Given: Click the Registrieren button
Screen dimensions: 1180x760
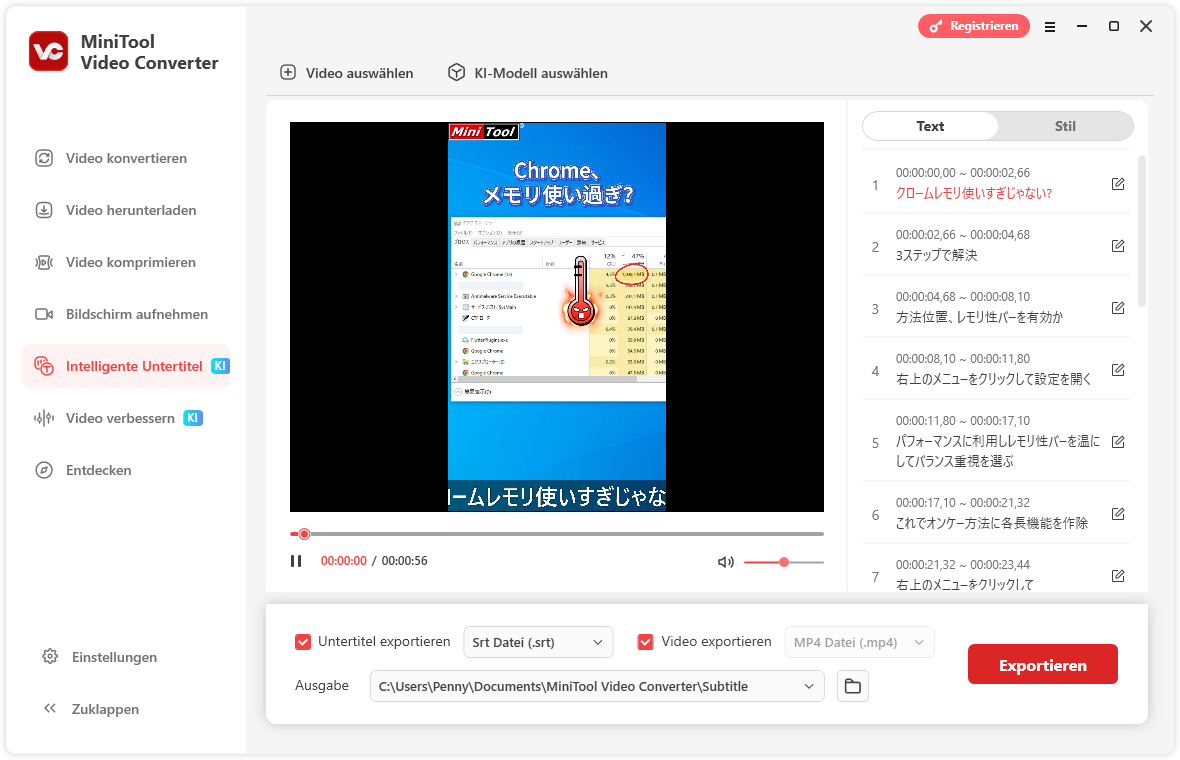Looking at the screenshot, I should pyautogui.click(x=974, y=26).
